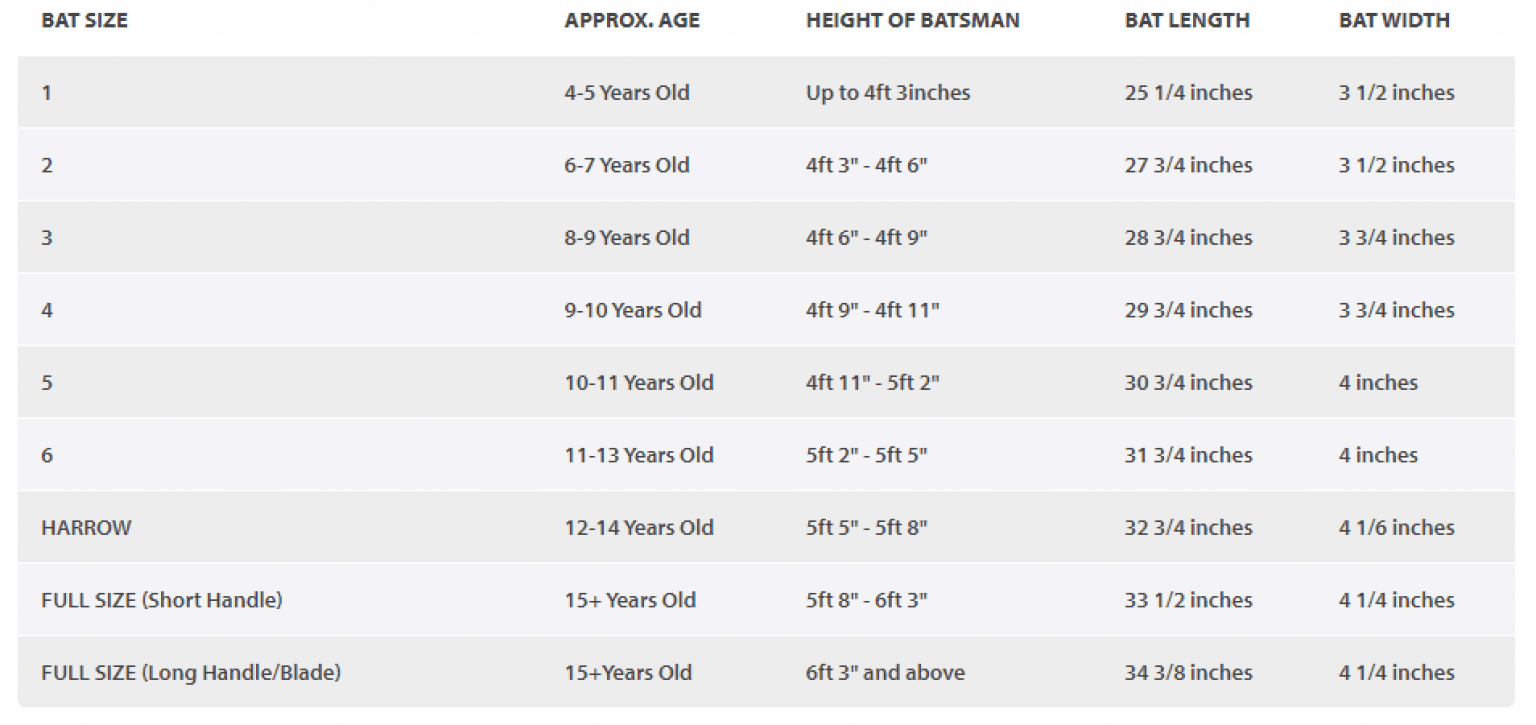
Task: Click the 34 3/8 inches length cell
Action: pos(1188,673)
